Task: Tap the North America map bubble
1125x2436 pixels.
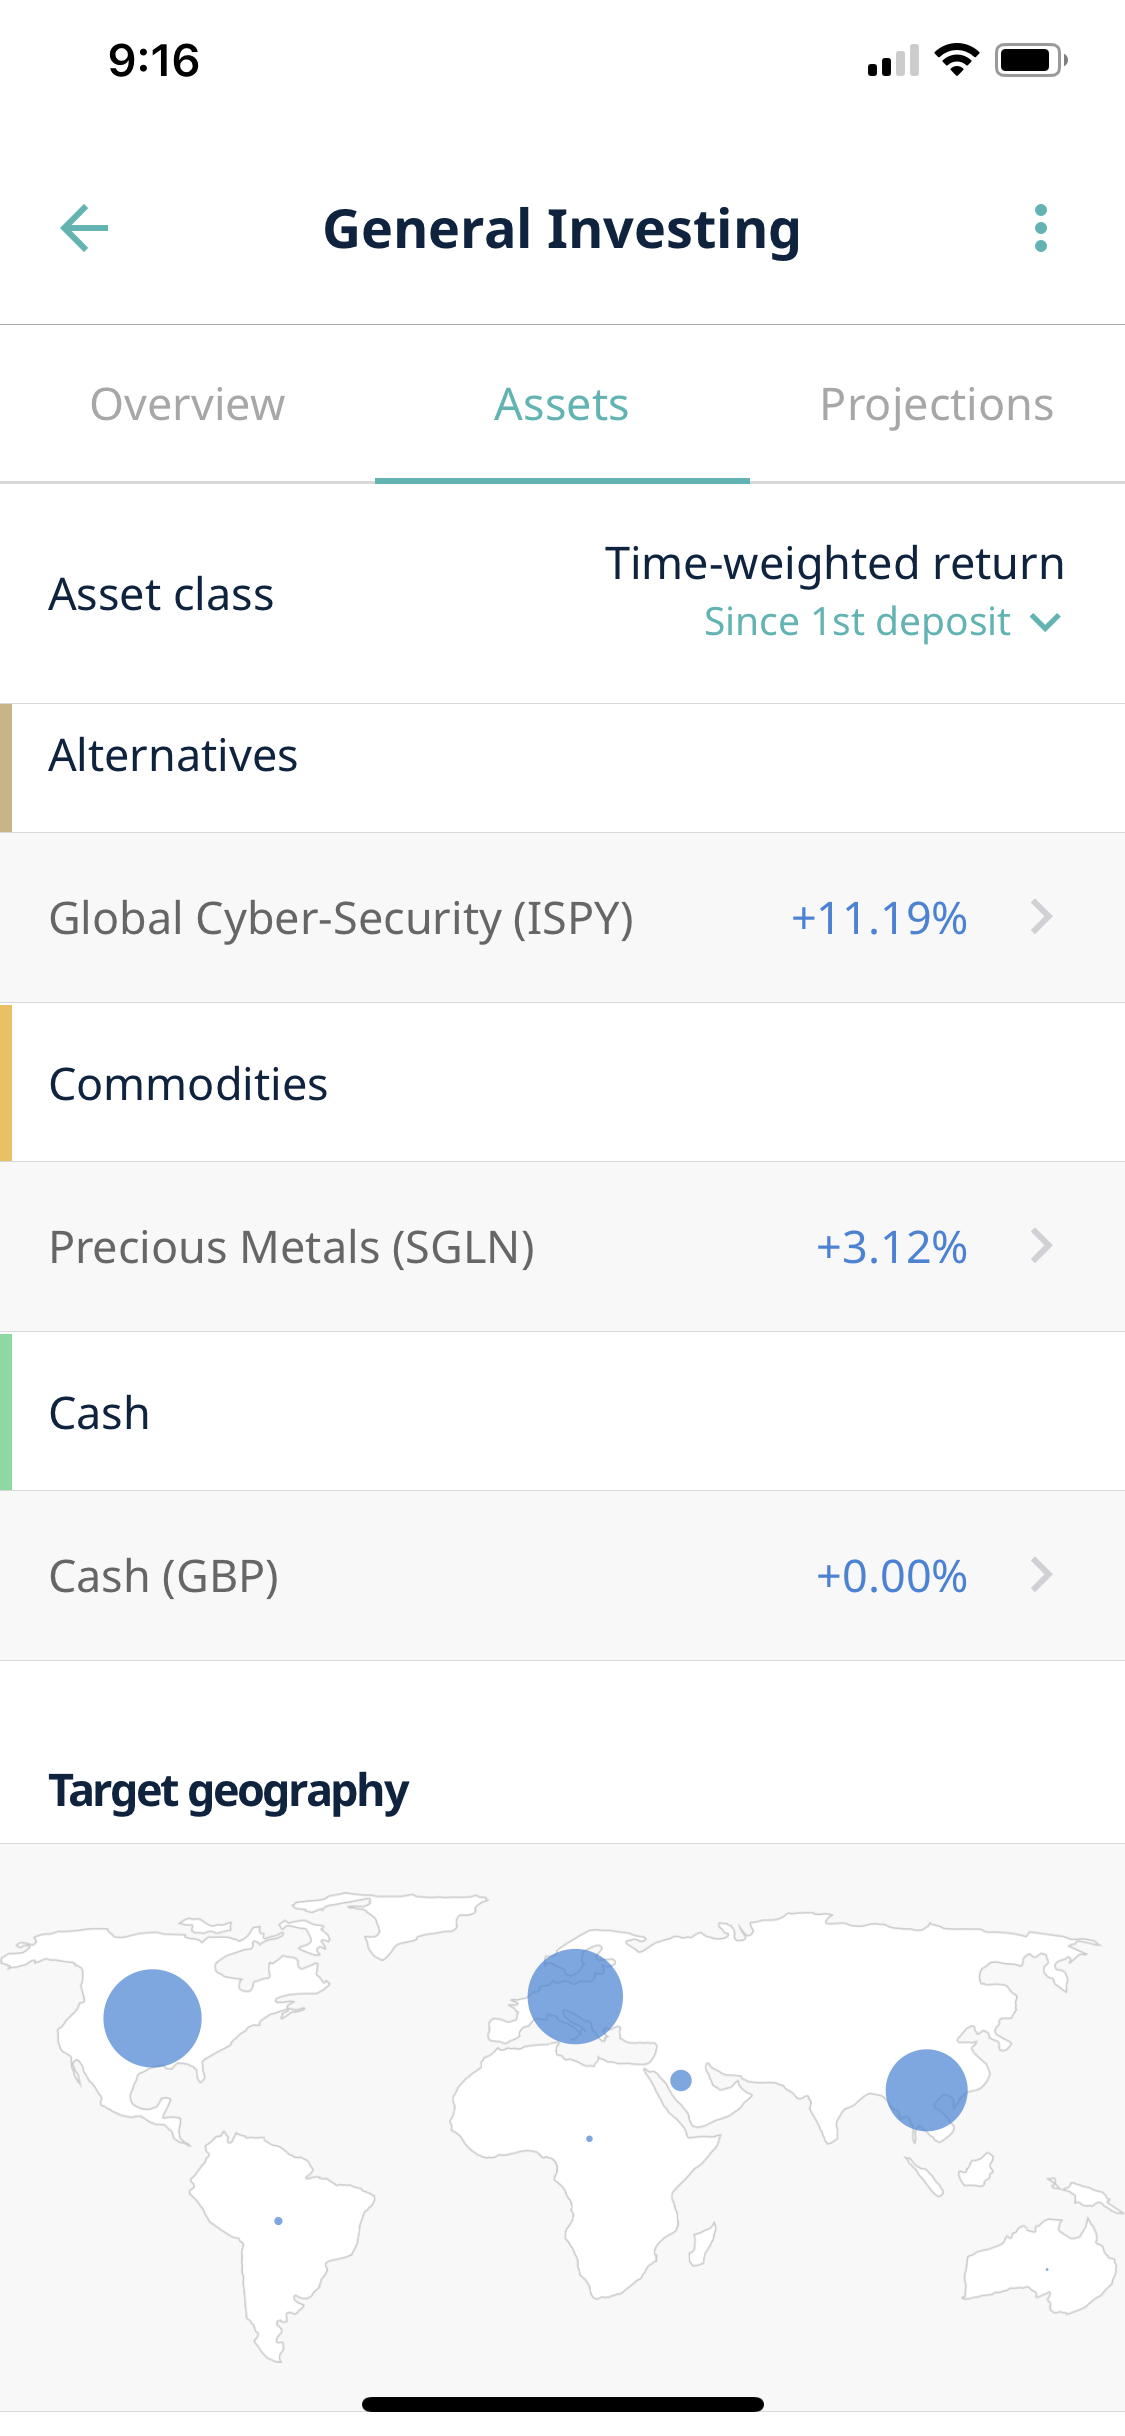Action: pyautogui.click(x=152, y=2018)
